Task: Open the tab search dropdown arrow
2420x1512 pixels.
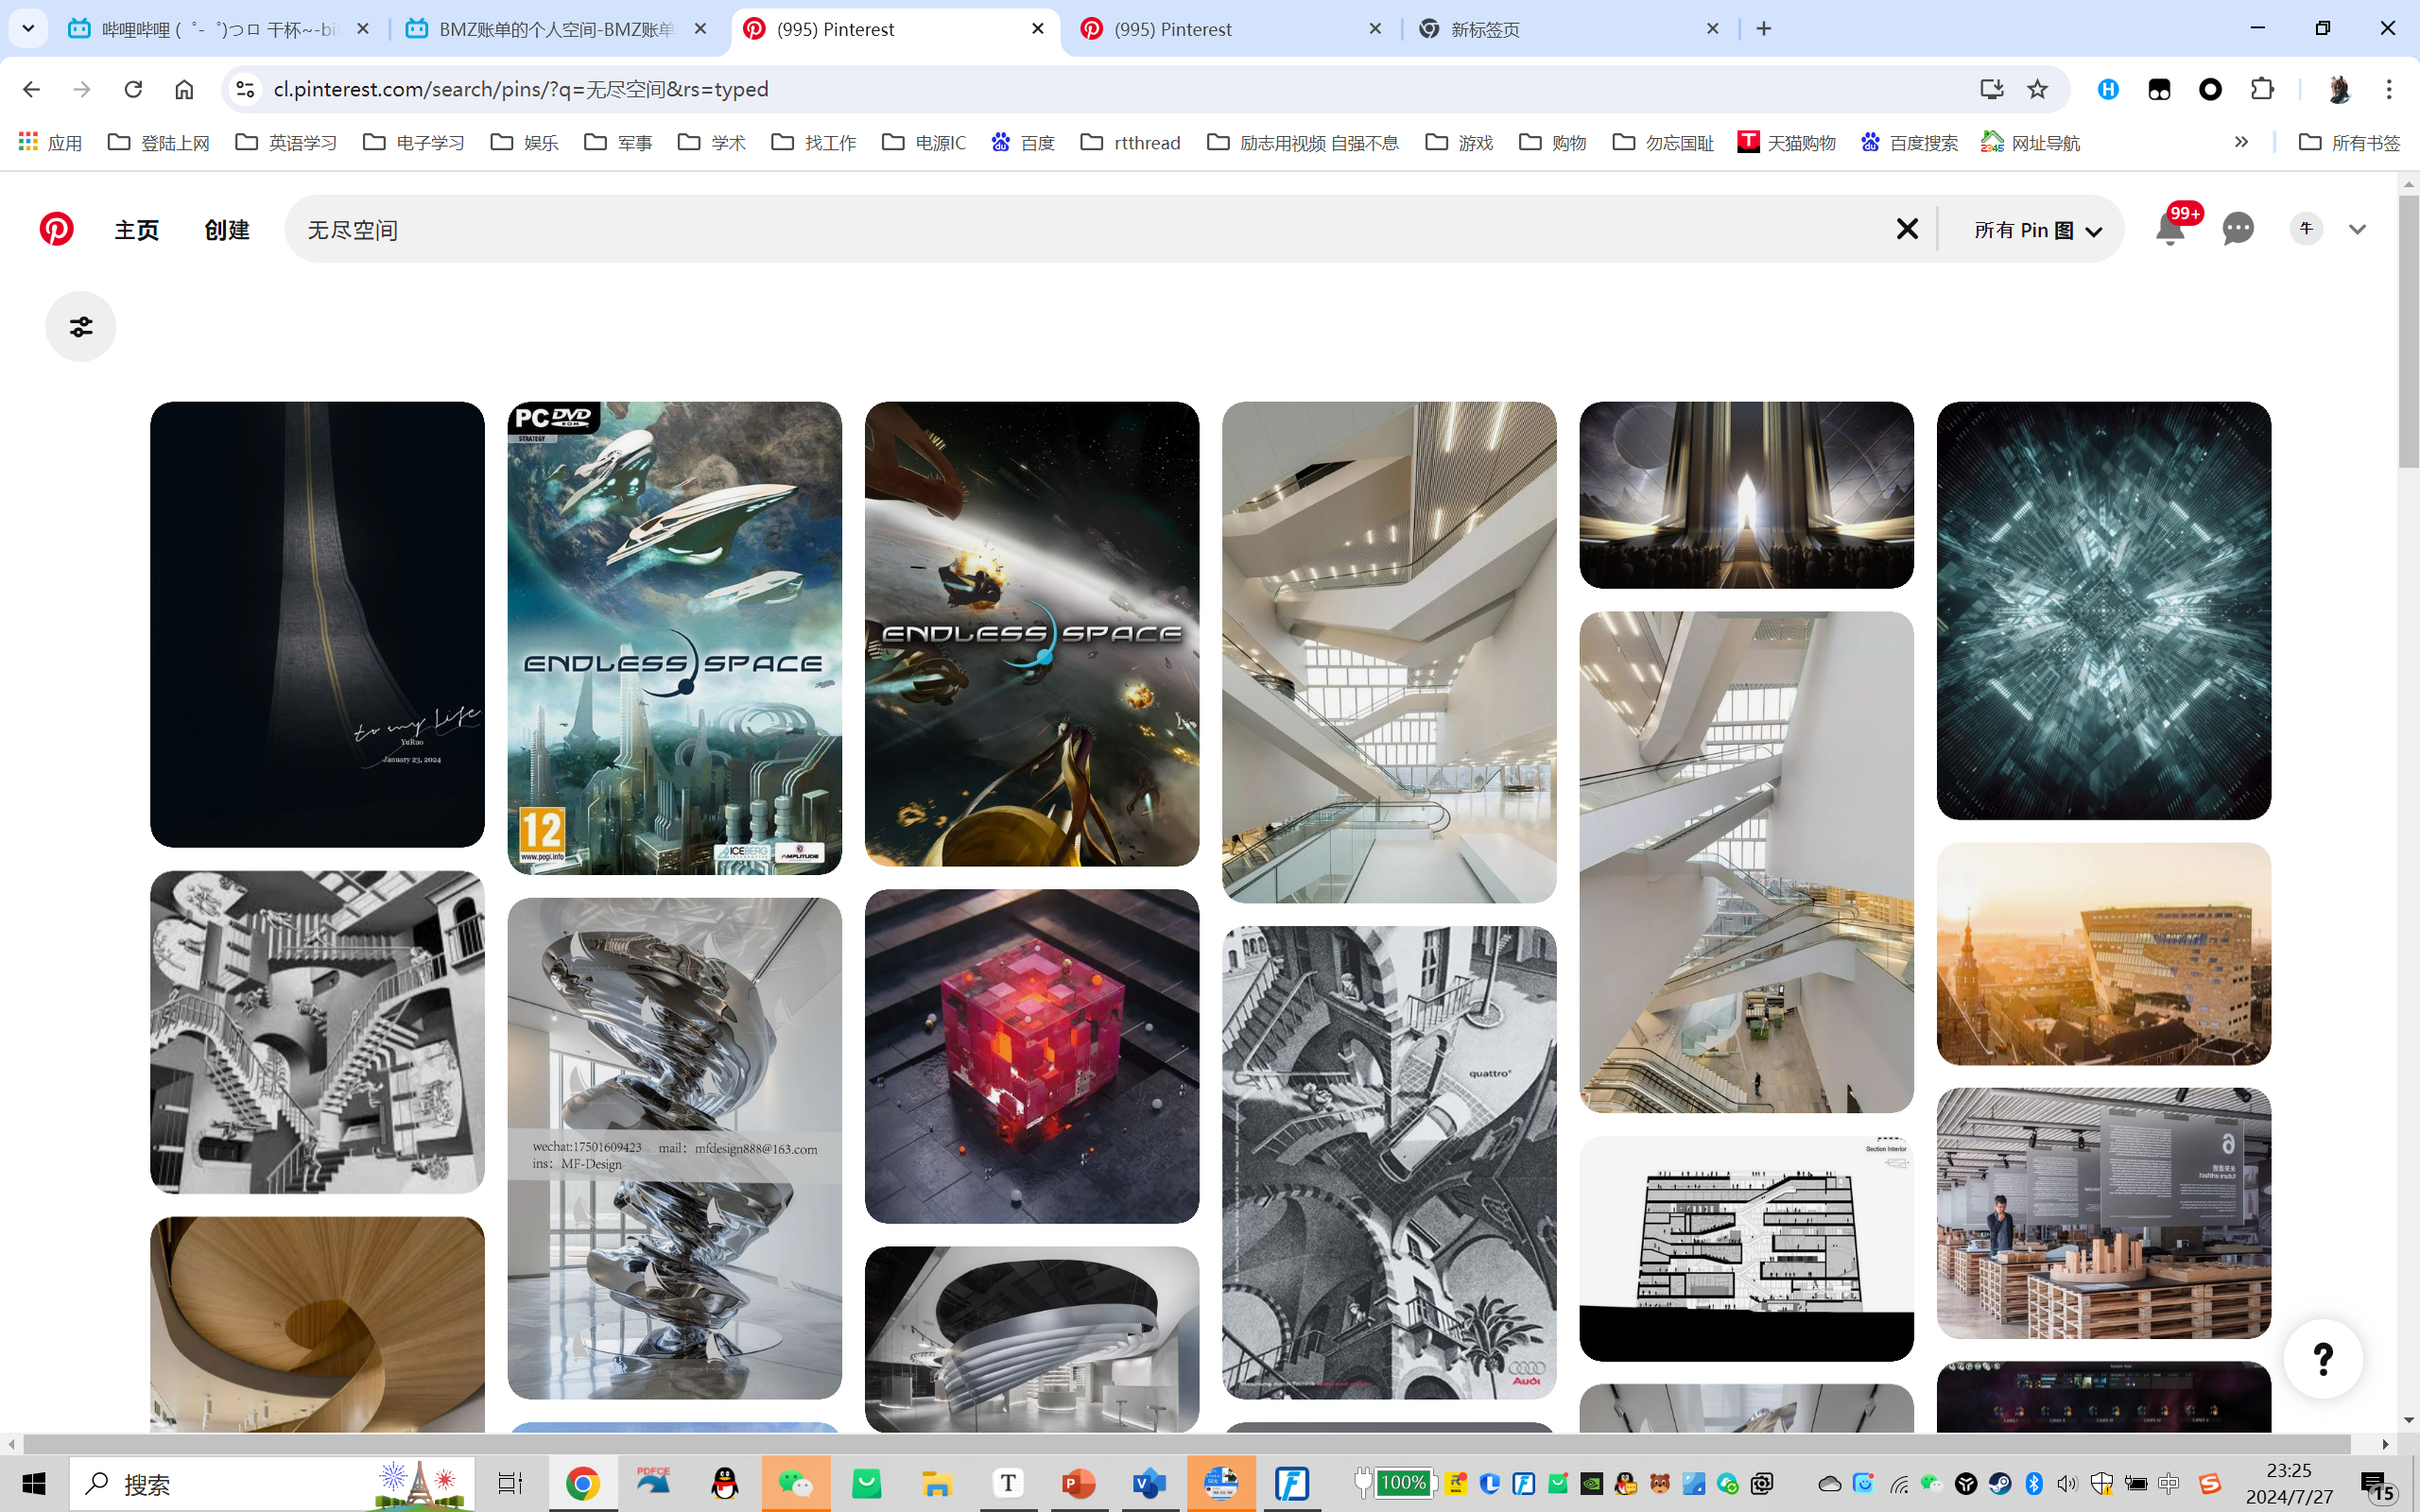Action: (x=28, y=29)
